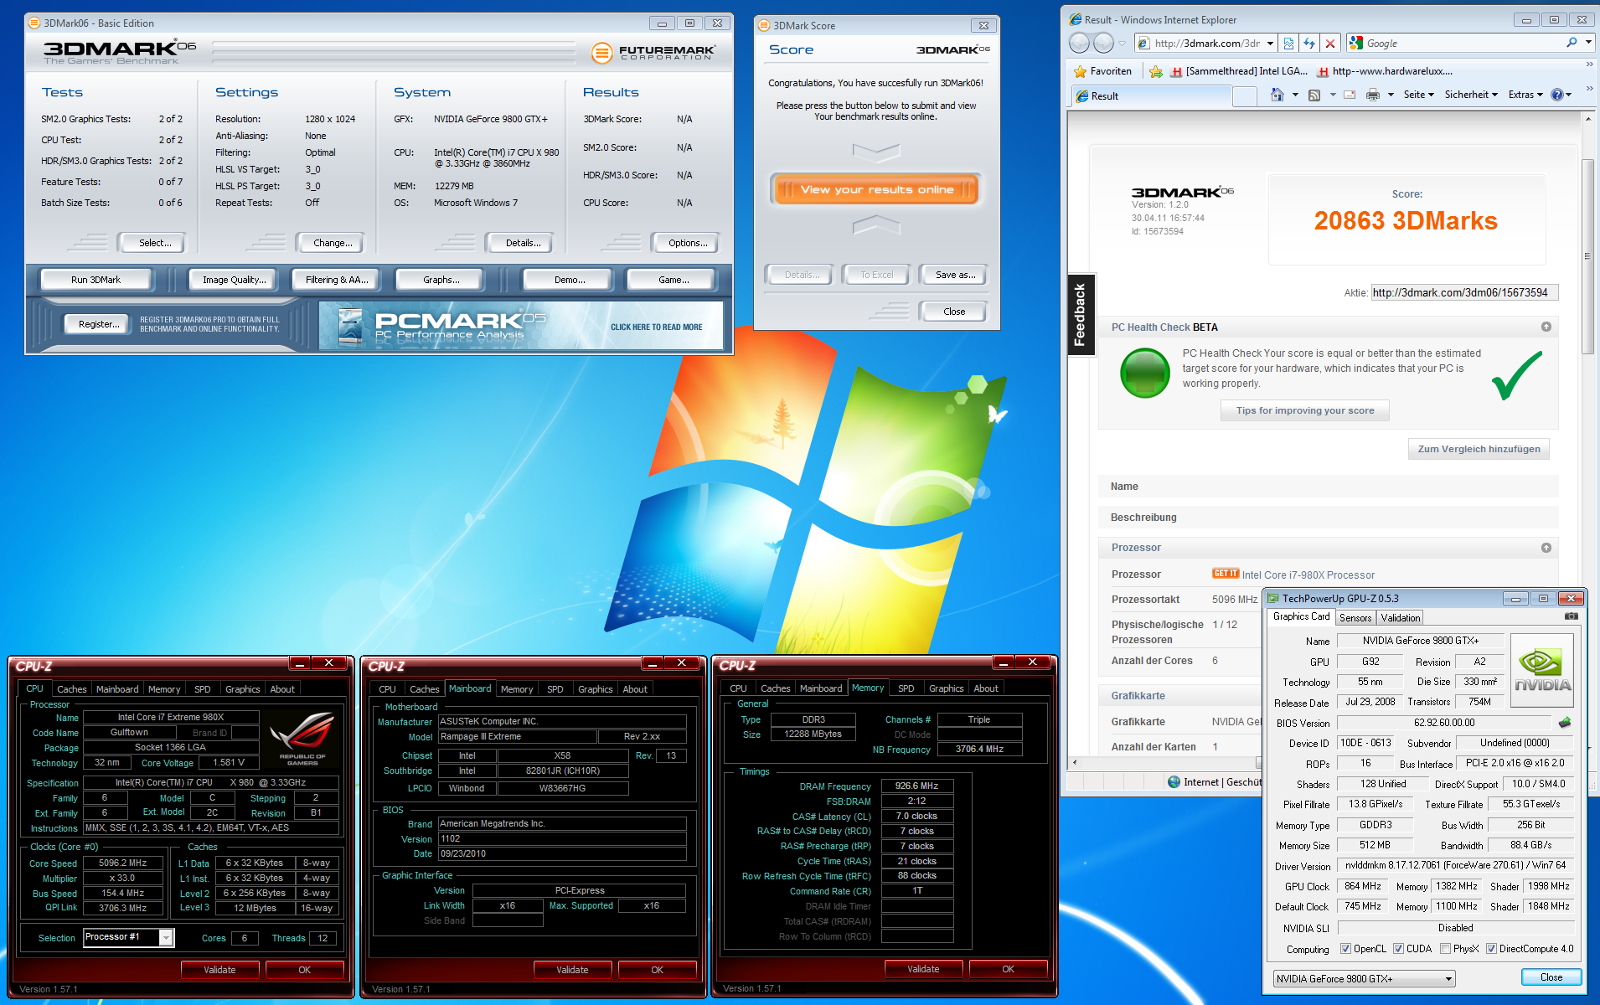Click the IE forward arrow button
1600x1005 pixels.
point(1104,43)
